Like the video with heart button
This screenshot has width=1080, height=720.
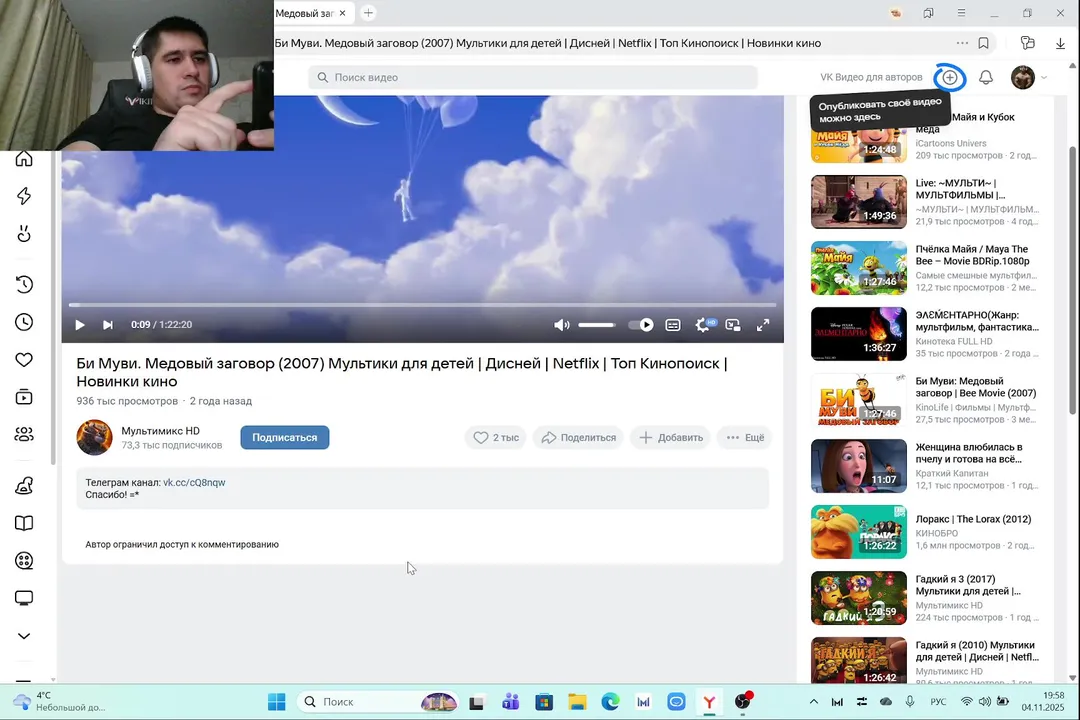point(496,438)
